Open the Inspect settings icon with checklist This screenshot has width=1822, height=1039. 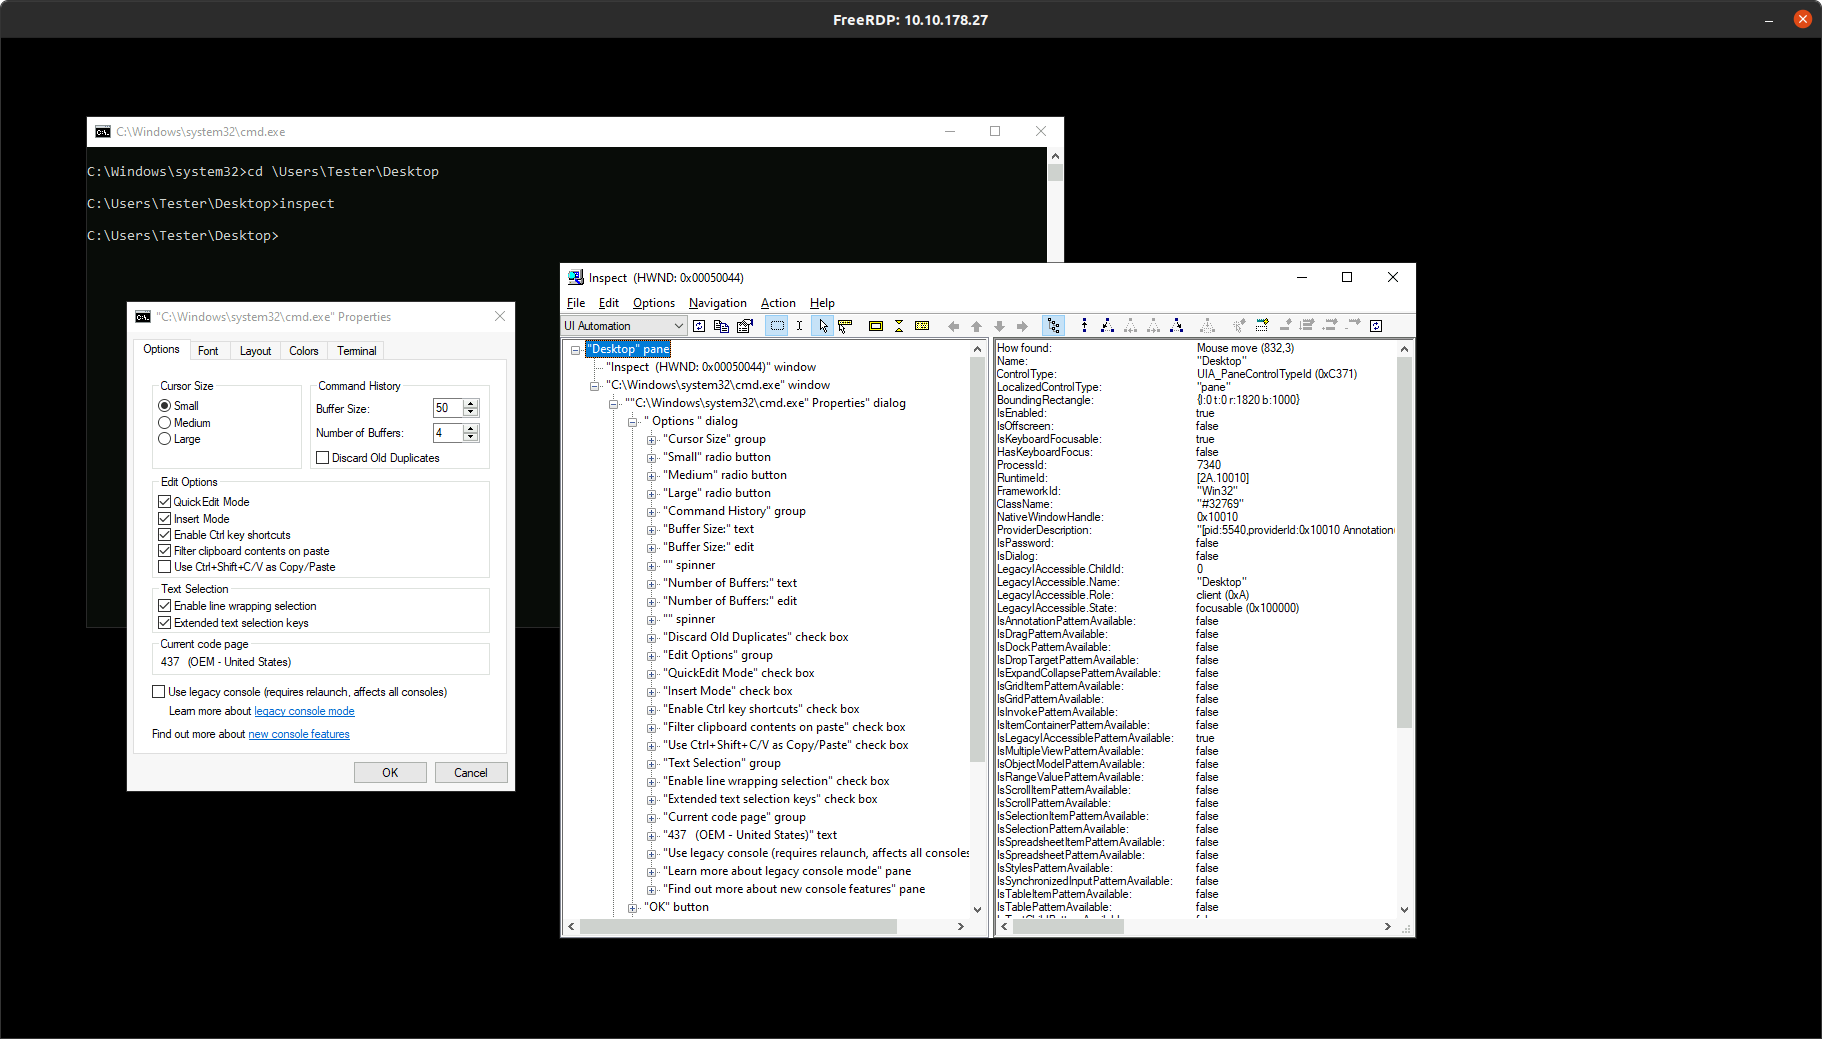click(x=745, y=326)
